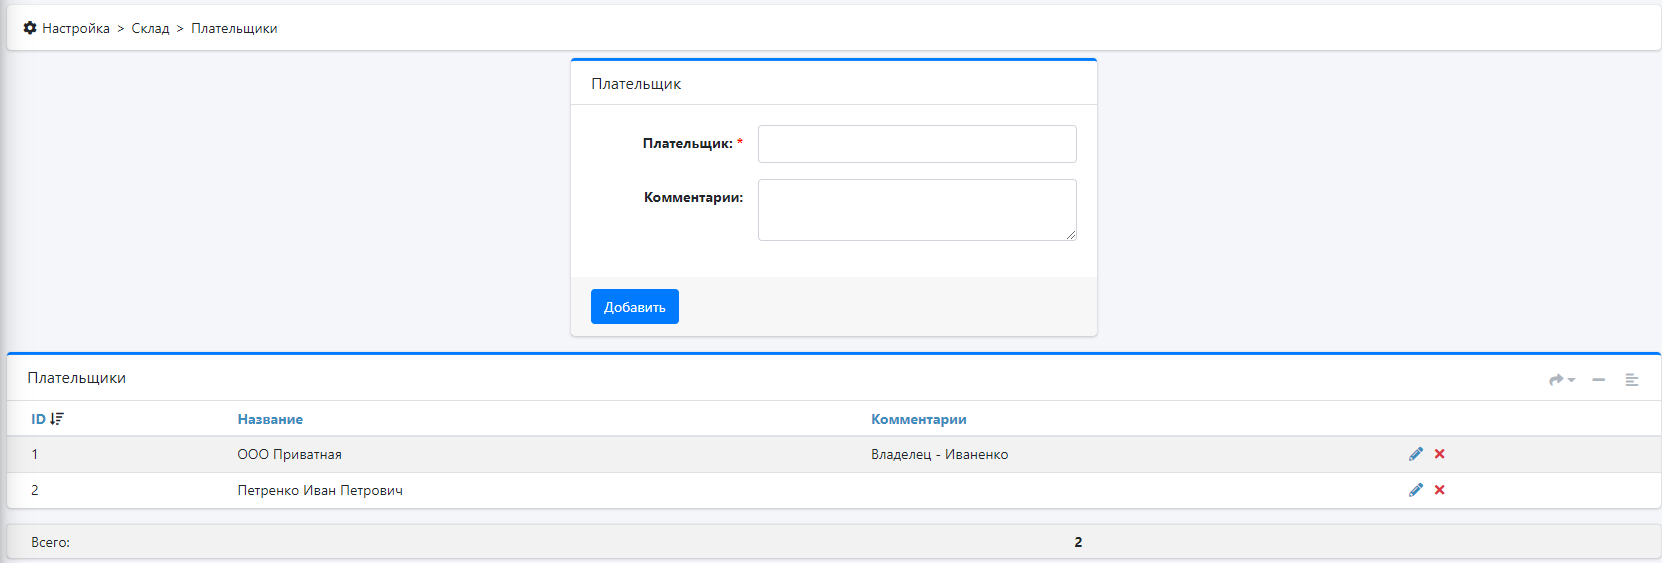
Task: Click the Петренко Иван Петрович name cell
Action: pos(320,490)
